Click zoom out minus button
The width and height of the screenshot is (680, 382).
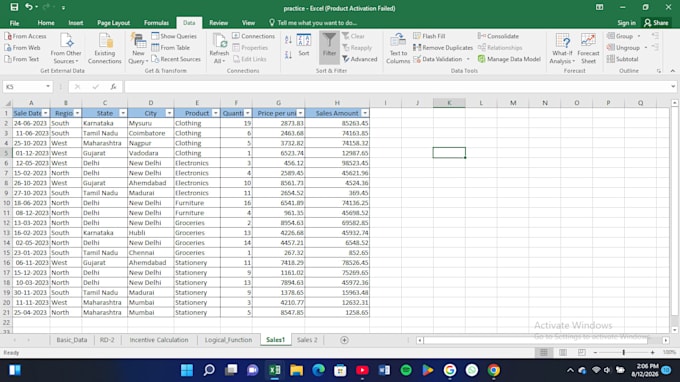click(x=595, y=353)
